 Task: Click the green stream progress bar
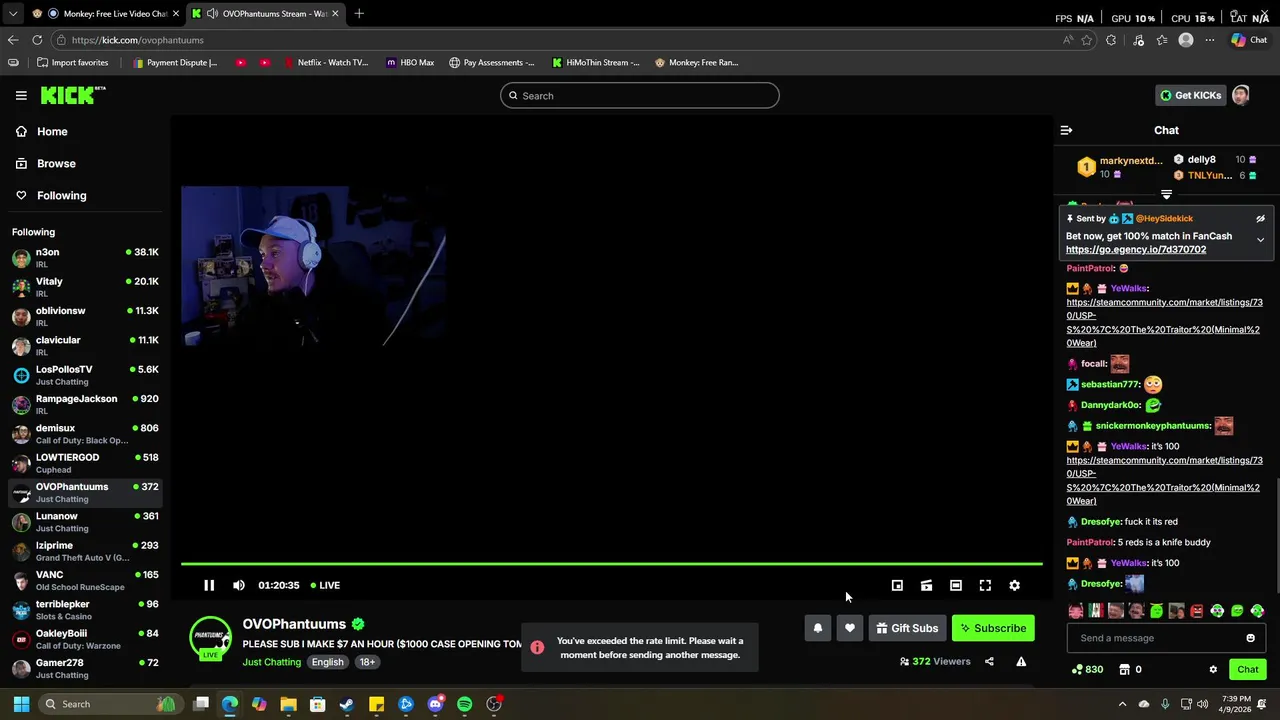(x=611, y=564)
